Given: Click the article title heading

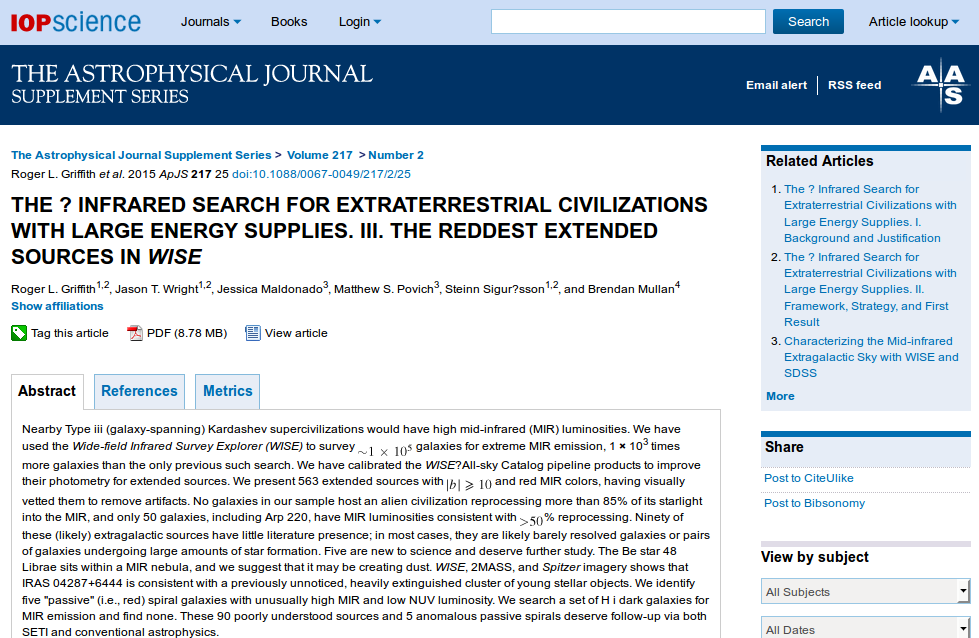Looking at the screenshot, I should pyautogui.click(x=359, y=231).
